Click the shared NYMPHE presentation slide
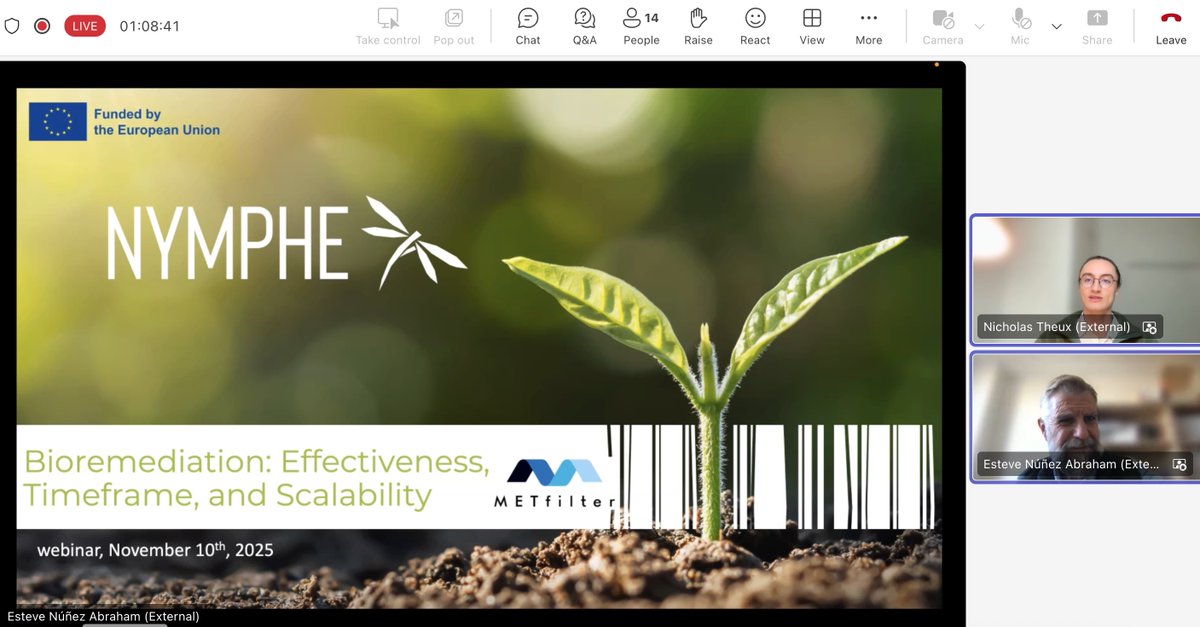1200x627 pixels. (479, 348)
